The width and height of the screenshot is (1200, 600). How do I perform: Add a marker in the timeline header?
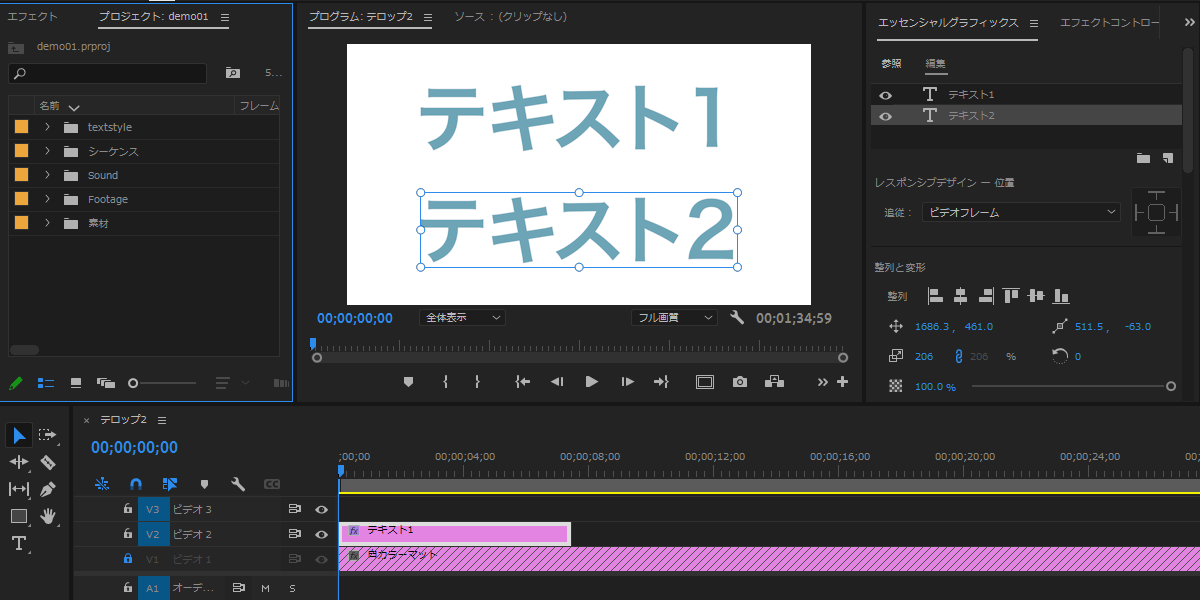(x=204, y=484)
